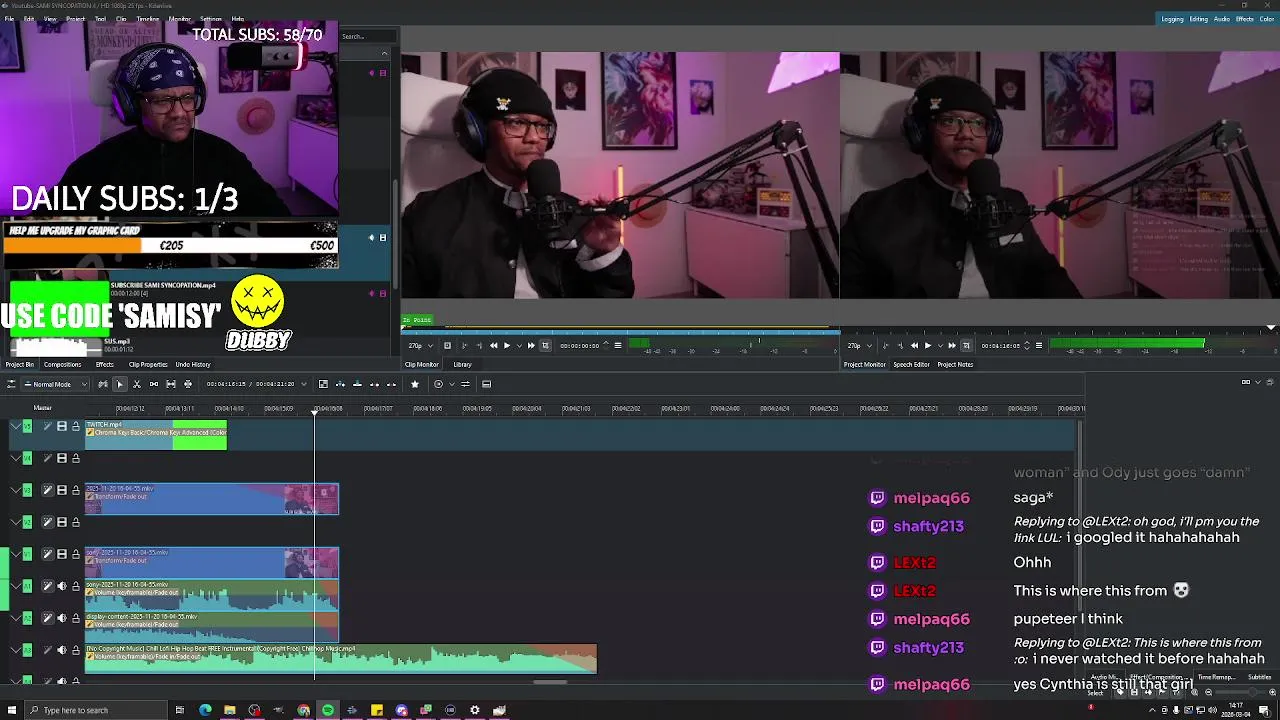The image size is (1280, 720).
Task: Collapse audio track A3 chevron
Action: (15, 650)
